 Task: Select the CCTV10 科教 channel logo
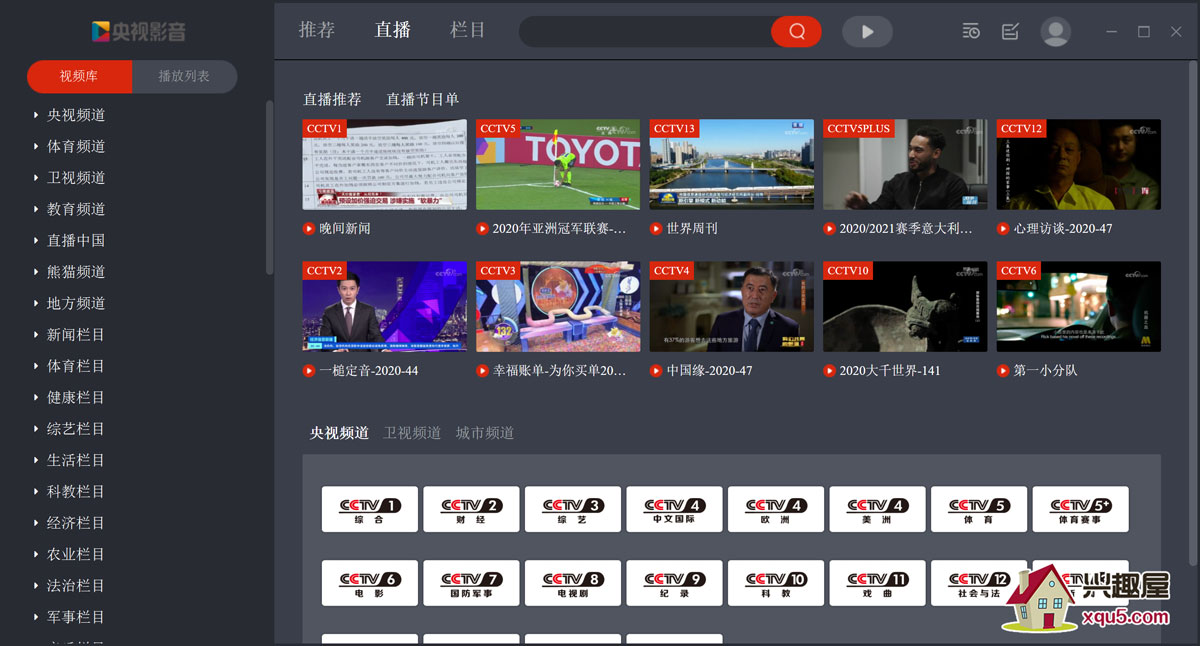(x=776, y=583)
